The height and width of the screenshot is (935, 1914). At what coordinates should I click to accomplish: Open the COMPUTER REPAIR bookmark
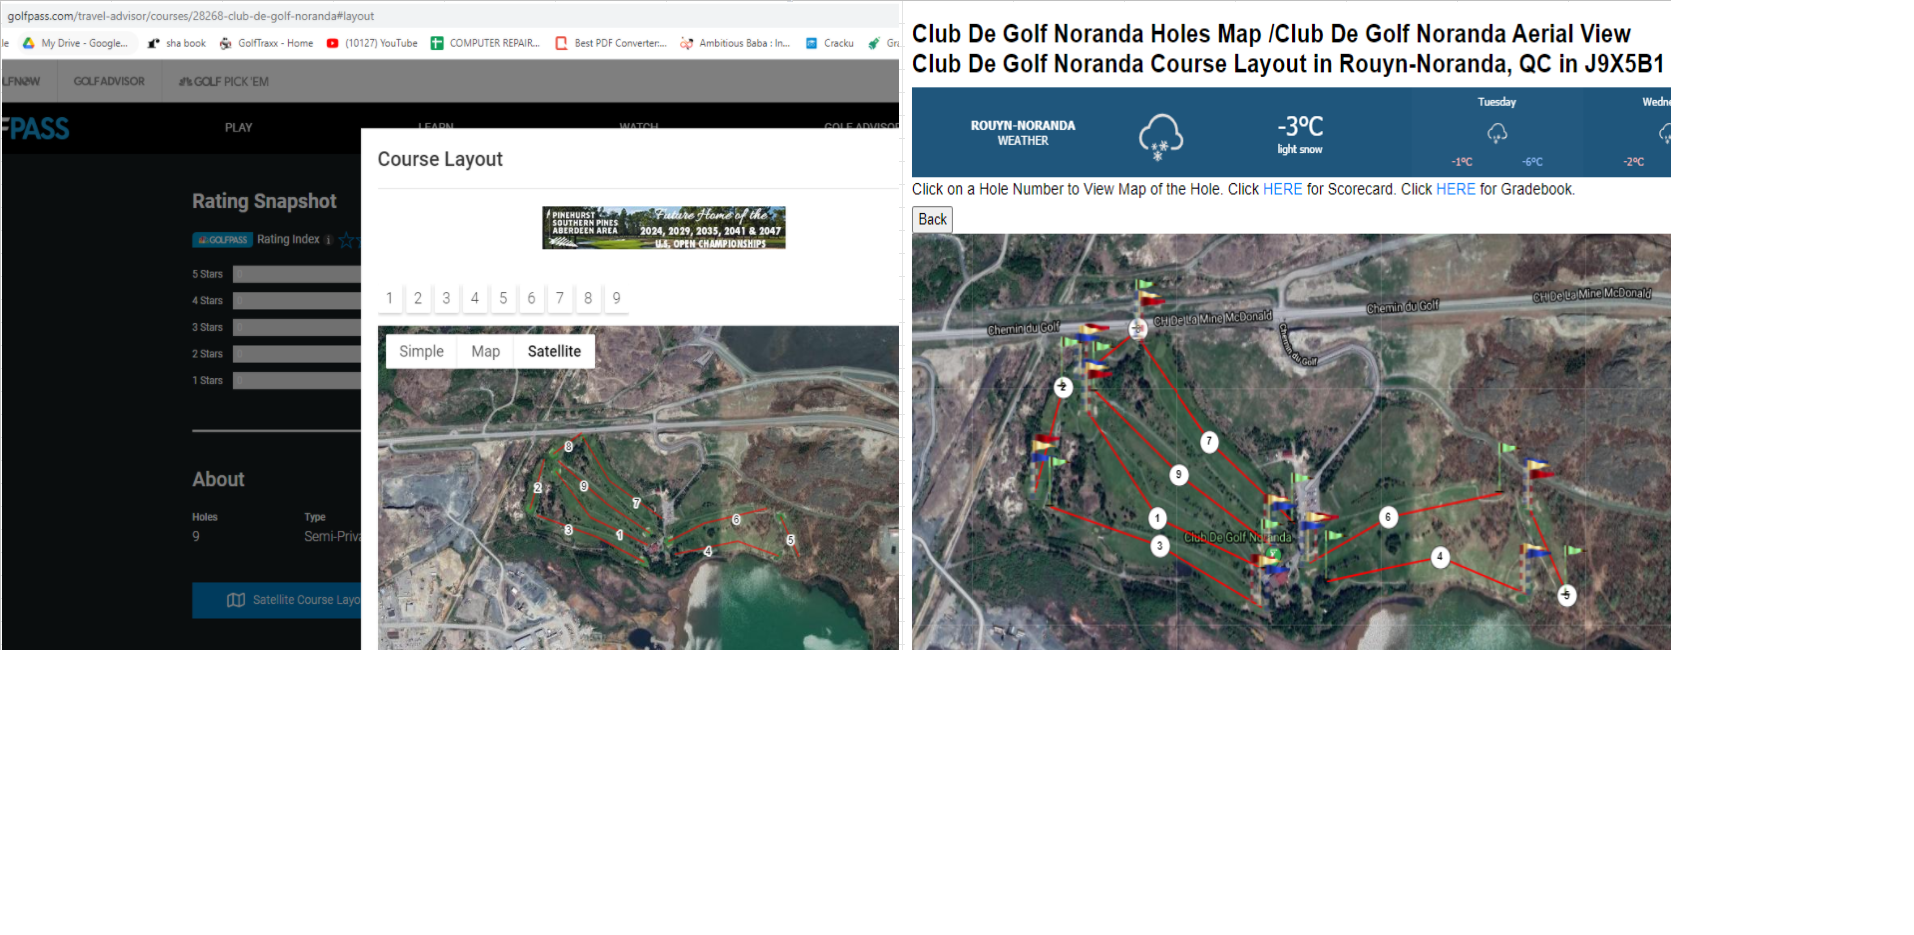[x=485, y=43]
